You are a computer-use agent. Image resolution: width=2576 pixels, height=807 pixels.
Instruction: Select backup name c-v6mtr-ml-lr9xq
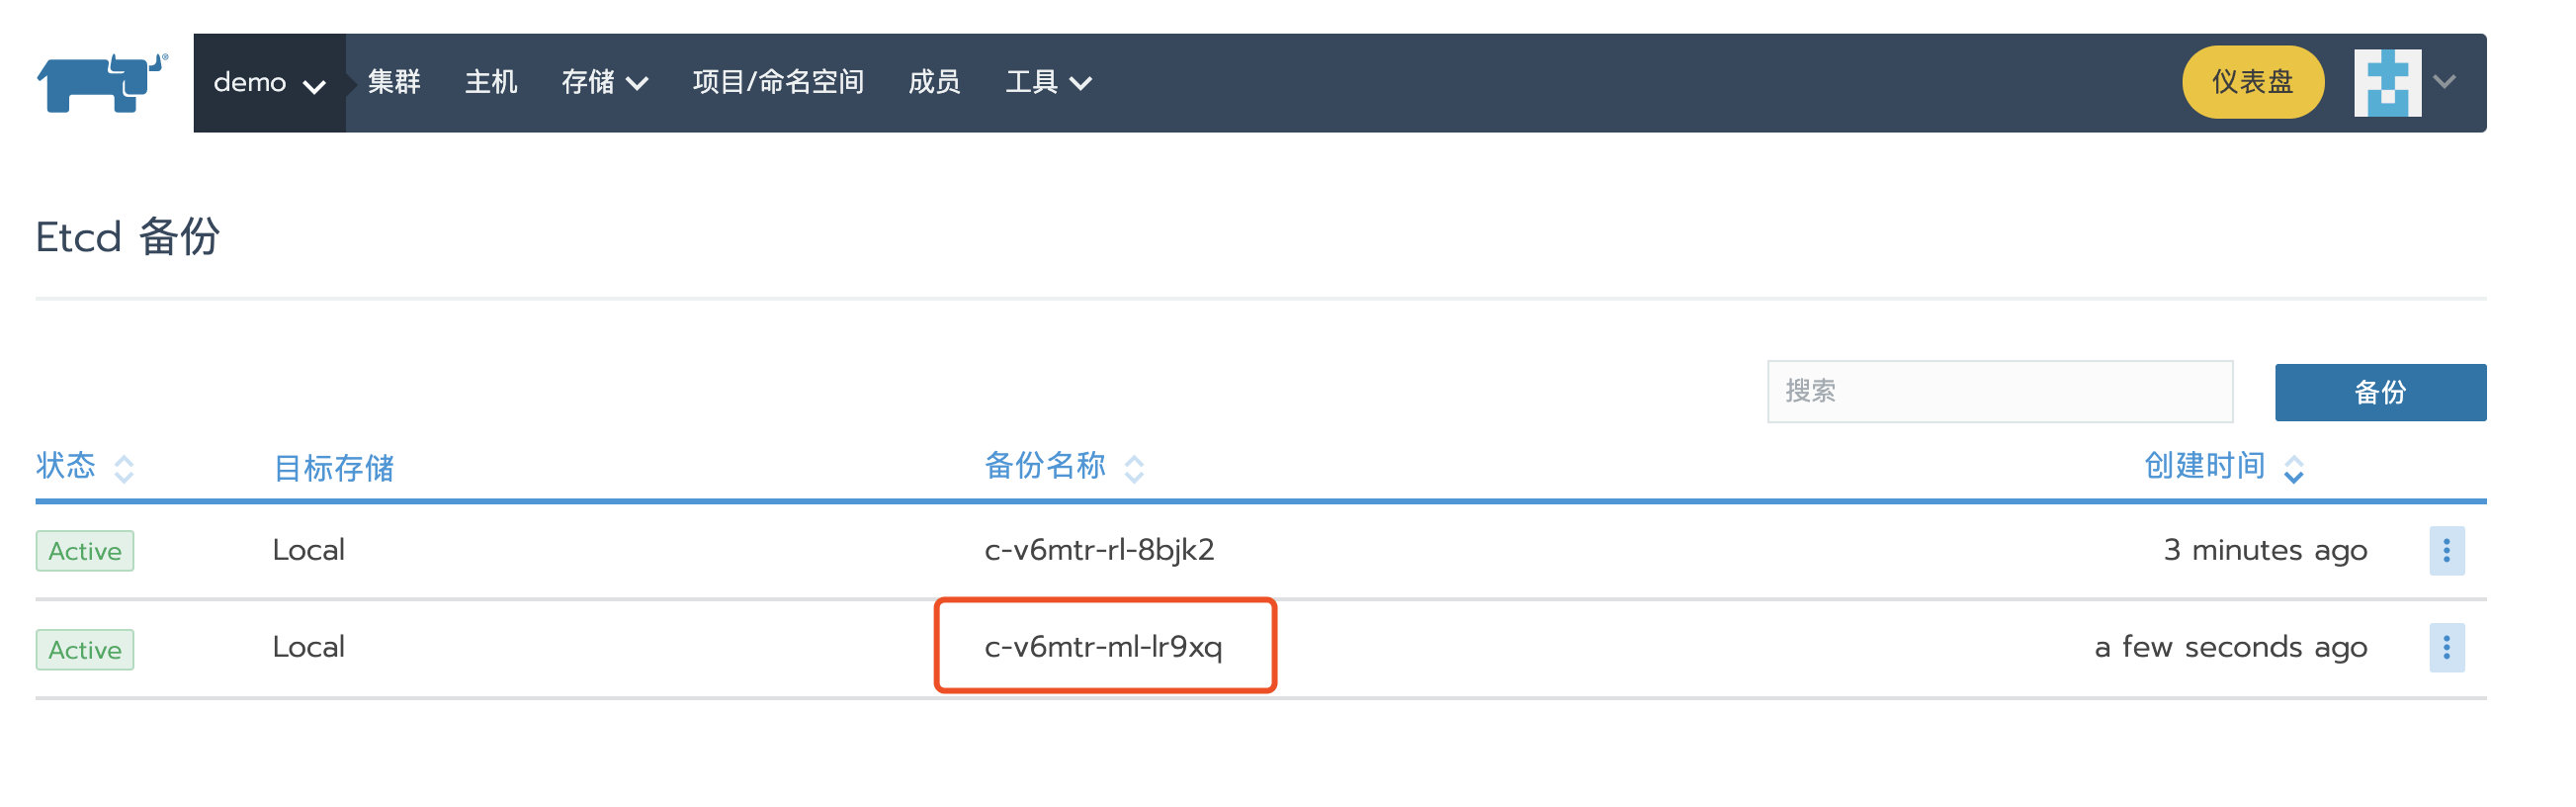(1103, 648)
